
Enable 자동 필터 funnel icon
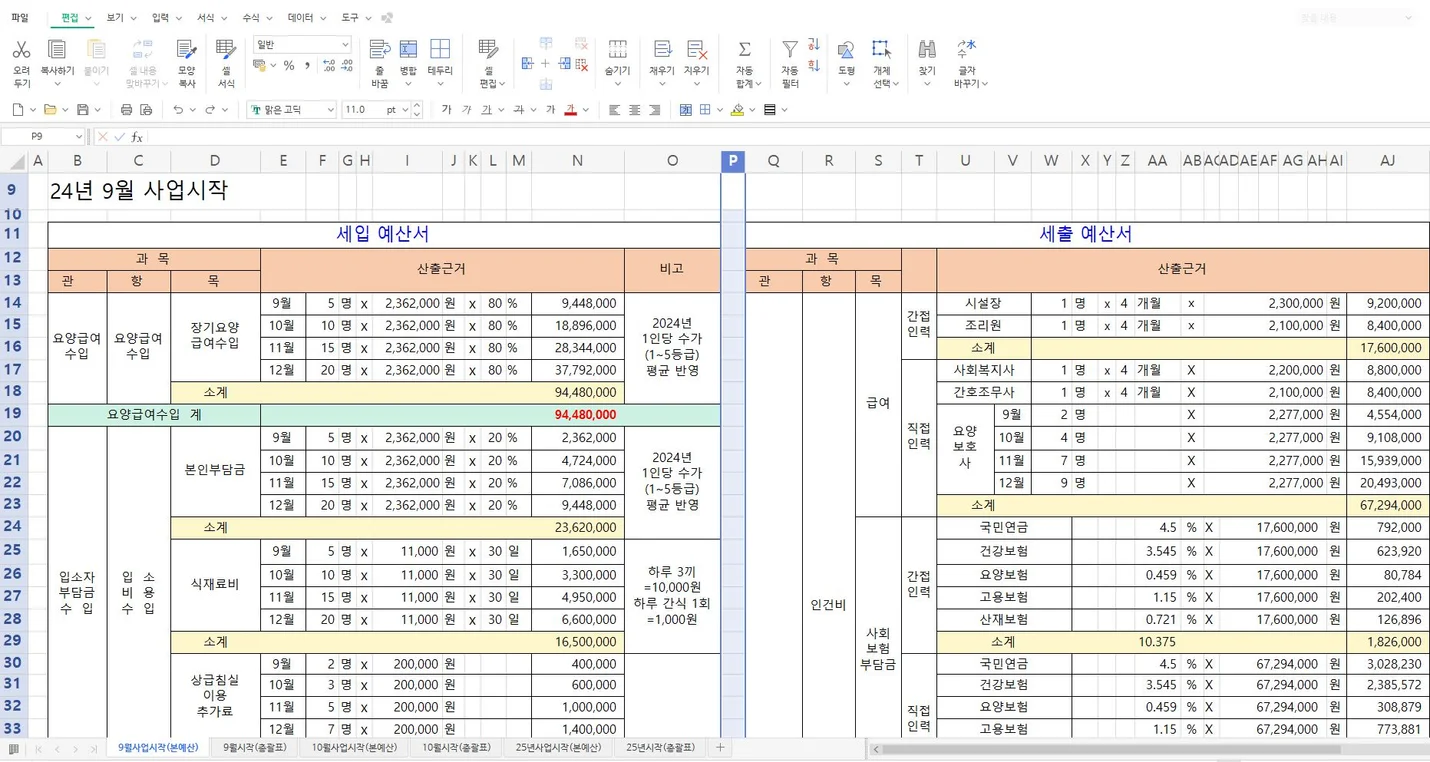pos(790,49)
